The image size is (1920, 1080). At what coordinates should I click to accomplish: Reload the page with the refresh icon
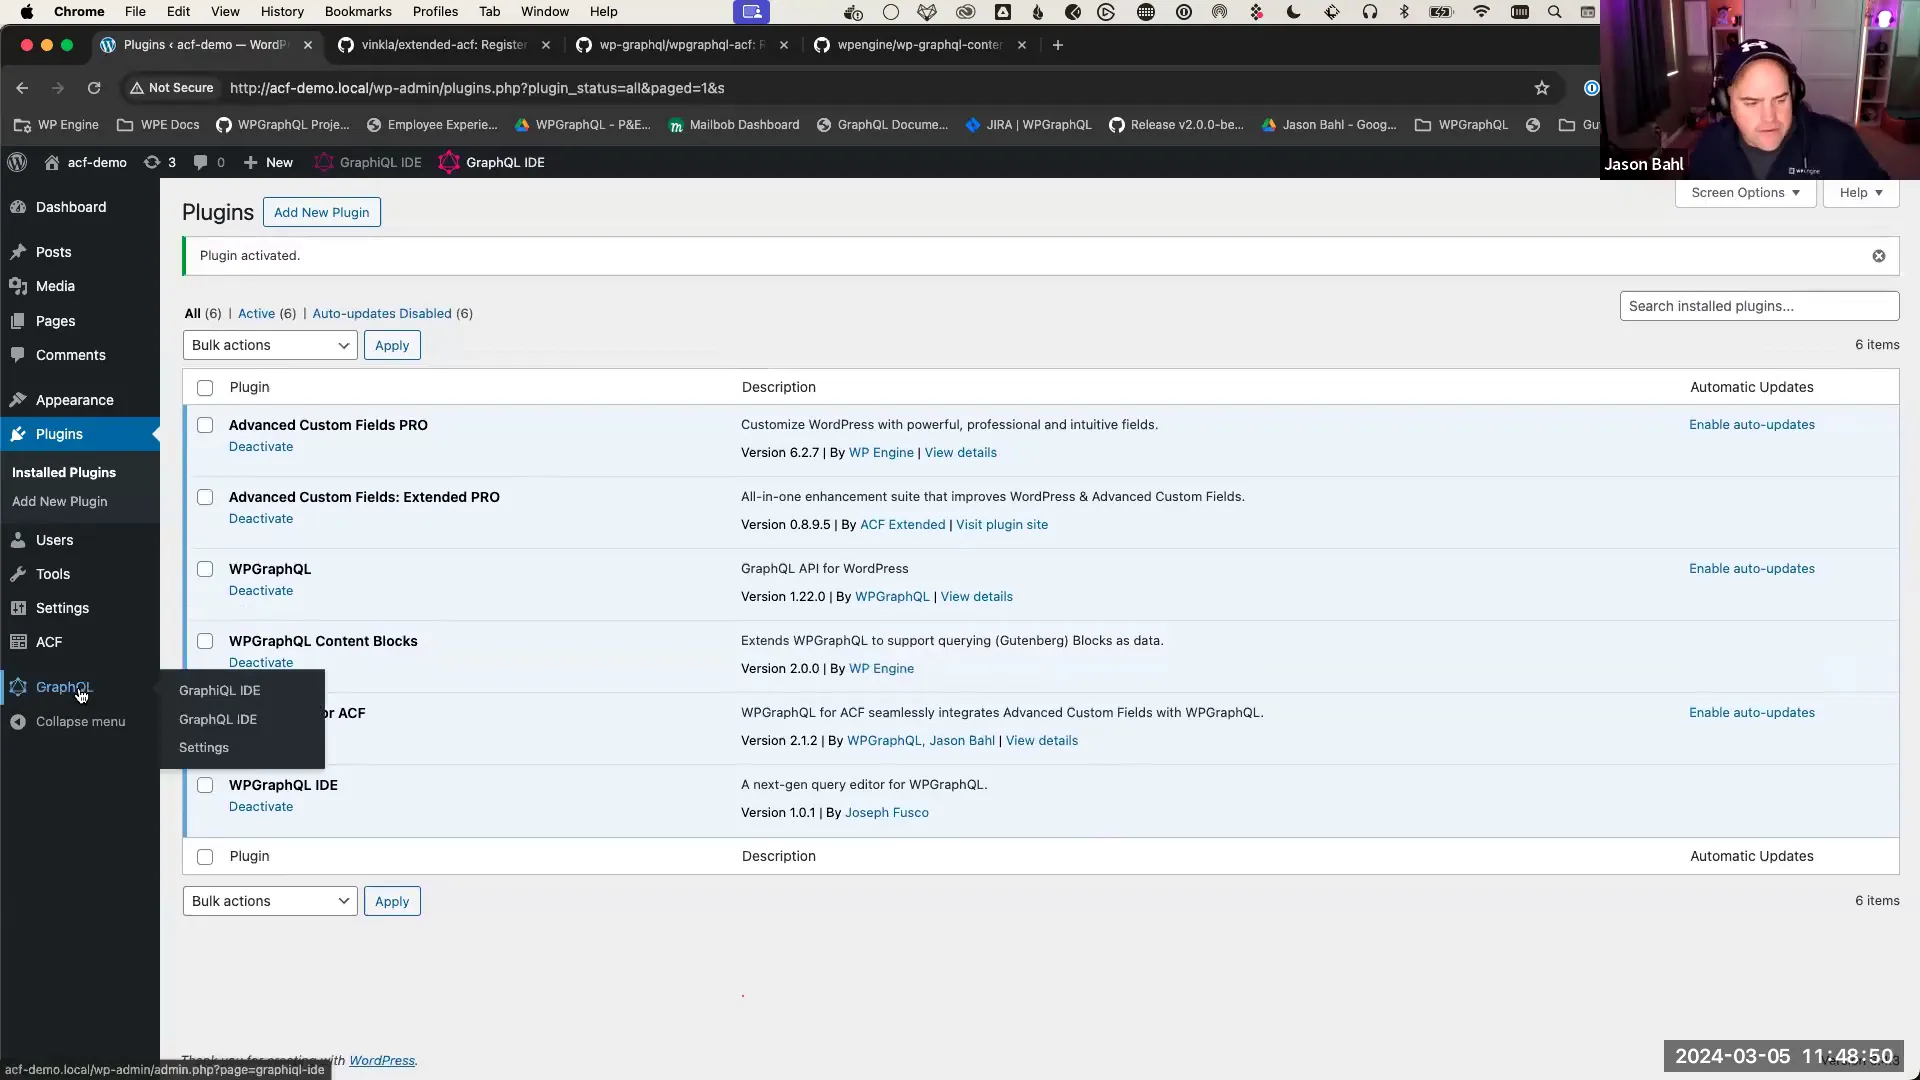pos(94,88)
